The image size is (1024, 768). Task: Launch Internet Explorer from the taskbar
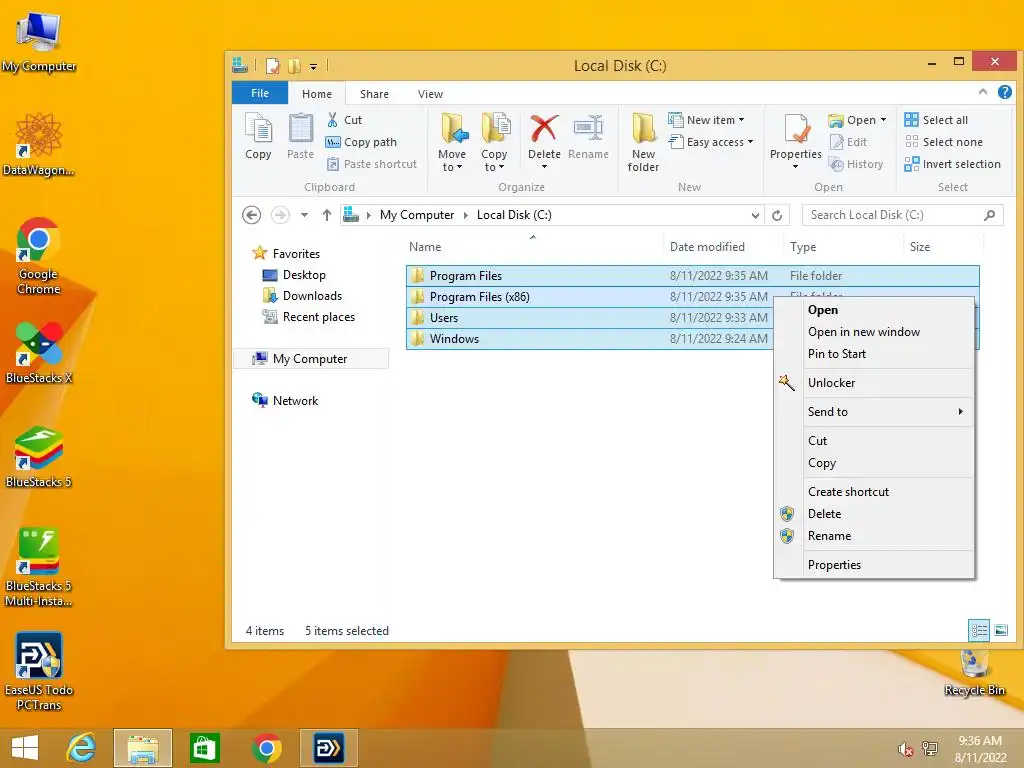coord(82,748)
